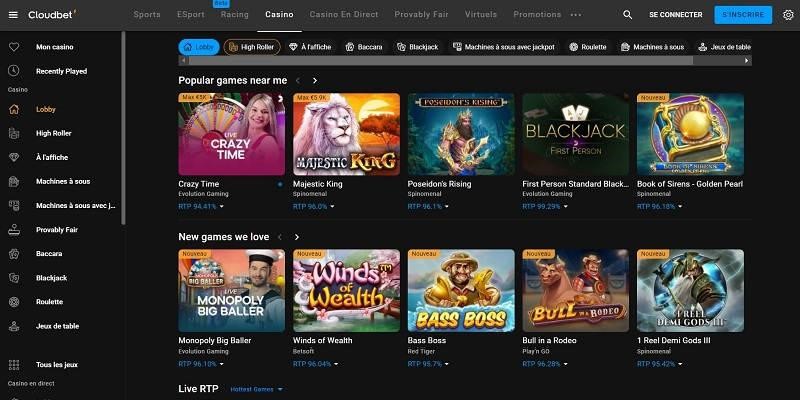Screen dimensions: 800x400
Task: Open the Promotions navigation tab
Action: pos(537,15)
